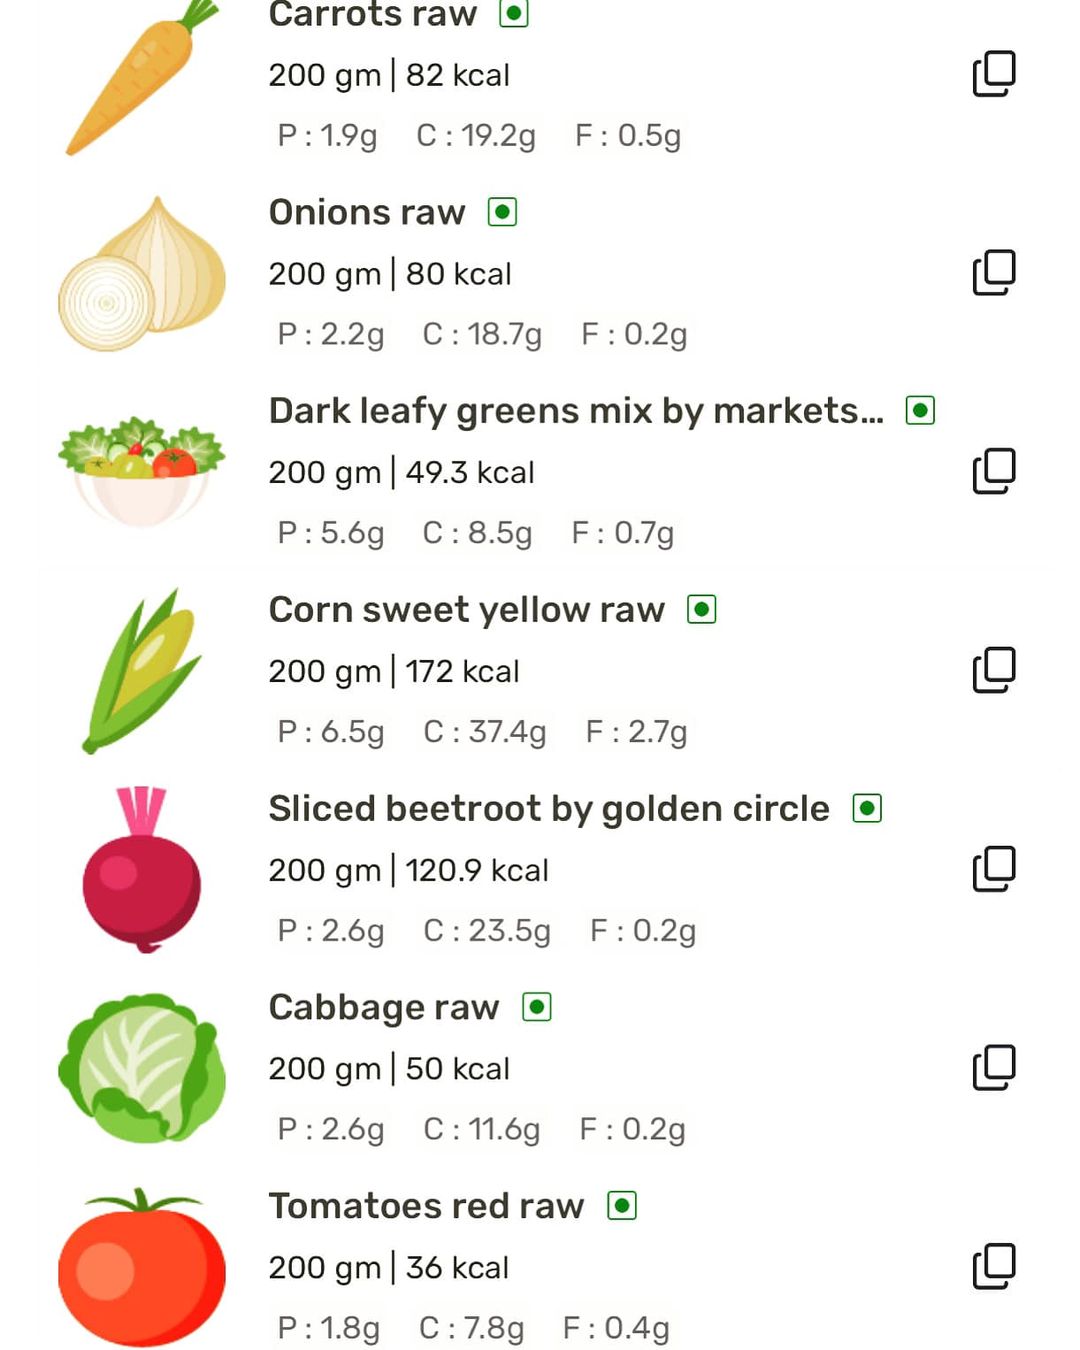
Task: Copy the Carrots raw entry
Action: (993, 74)
